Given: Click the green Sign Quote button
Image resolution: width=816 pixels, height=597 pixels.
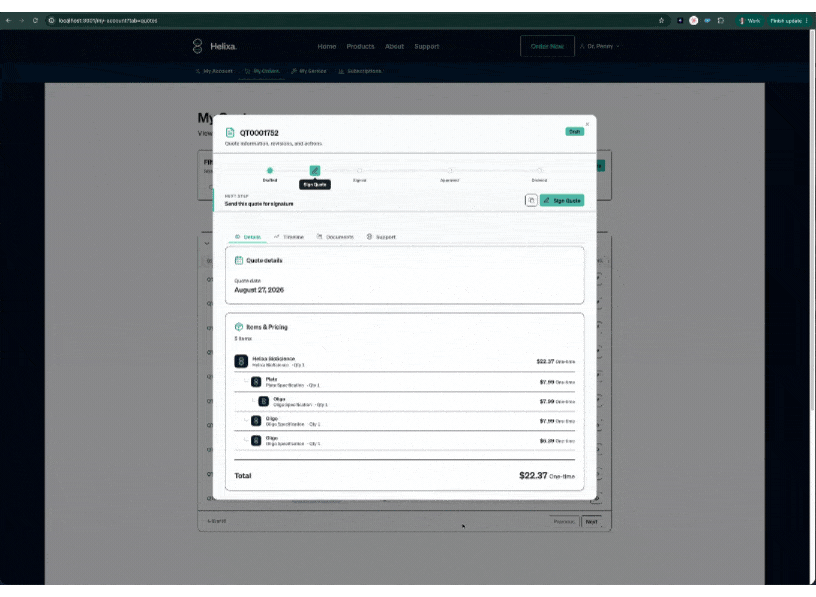Looking at the screenshot, I should (x=562, y=200).
